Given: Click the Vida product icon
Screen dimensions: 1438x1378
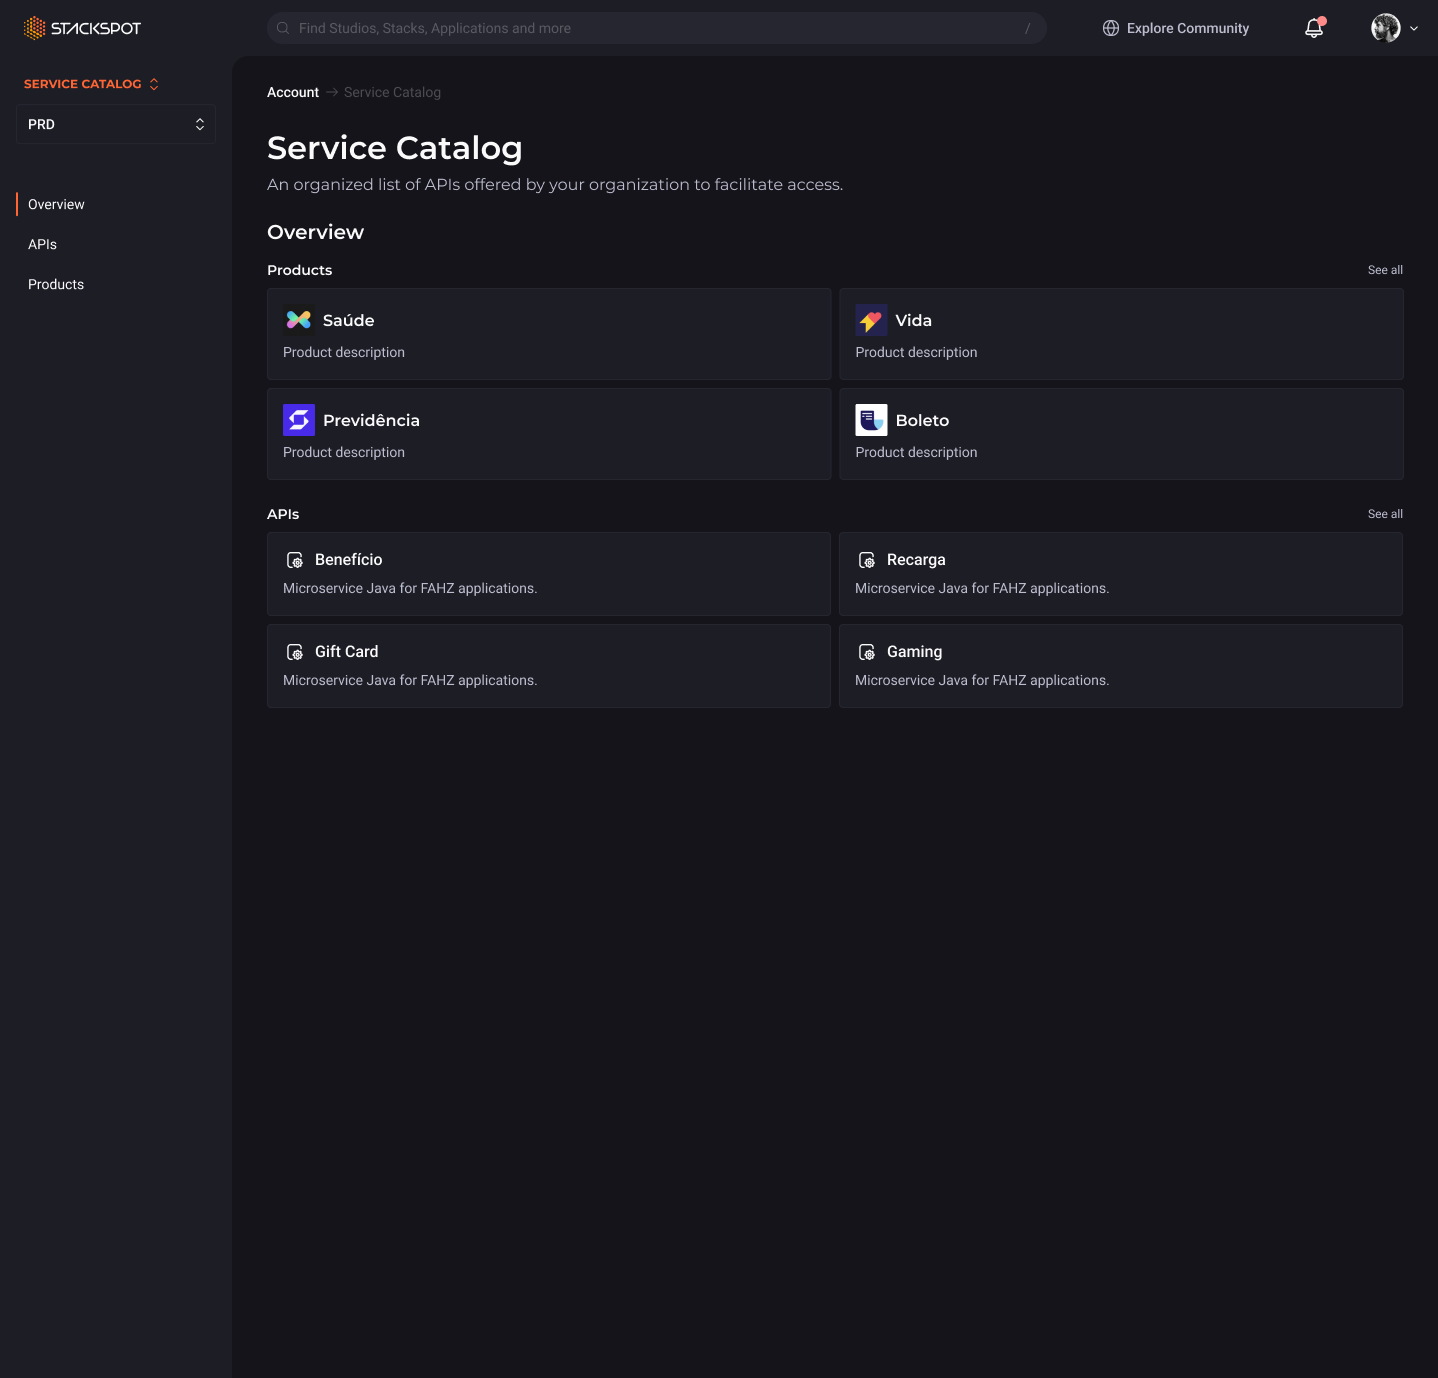Looking at the screenshot, I should [x=871, y=320].
